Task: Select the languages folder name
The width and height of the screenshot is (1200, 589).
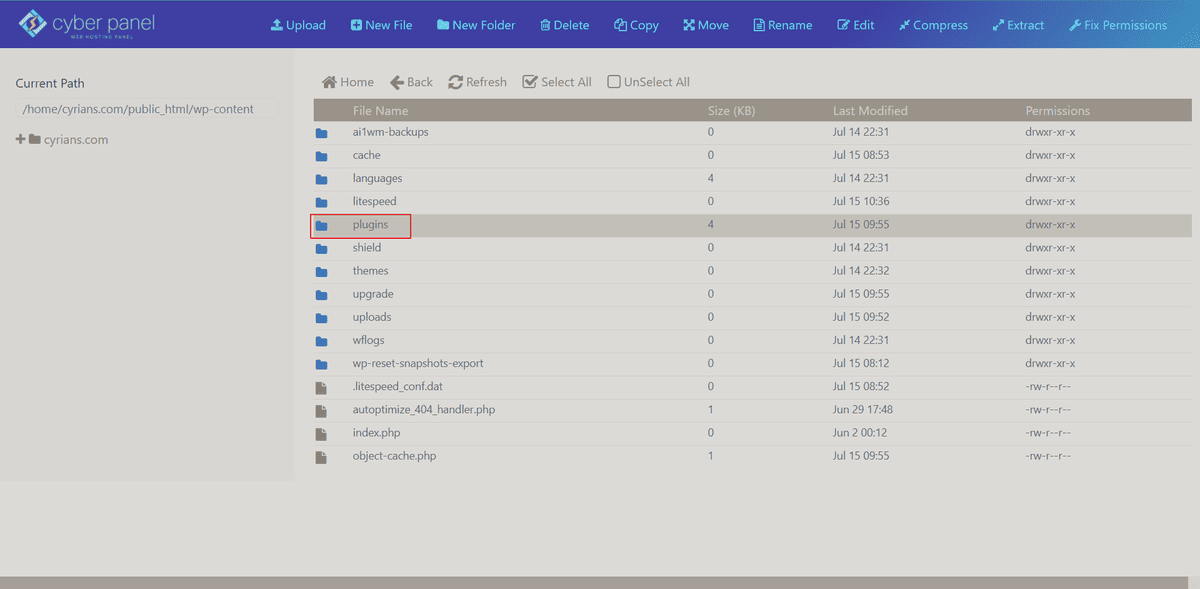Action: pyautogui.click(x=378, y=178)
